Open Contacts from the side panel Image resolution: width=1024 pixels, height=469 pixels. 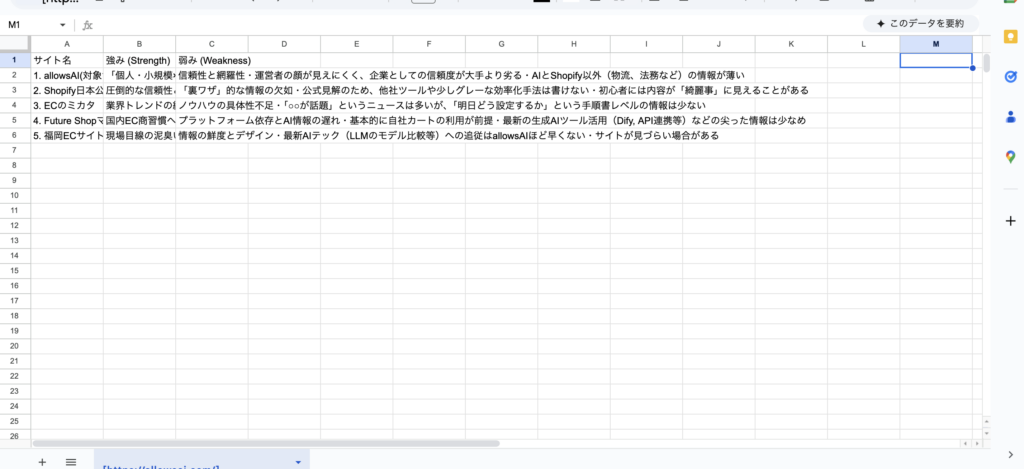click(x=1010, y=116)
